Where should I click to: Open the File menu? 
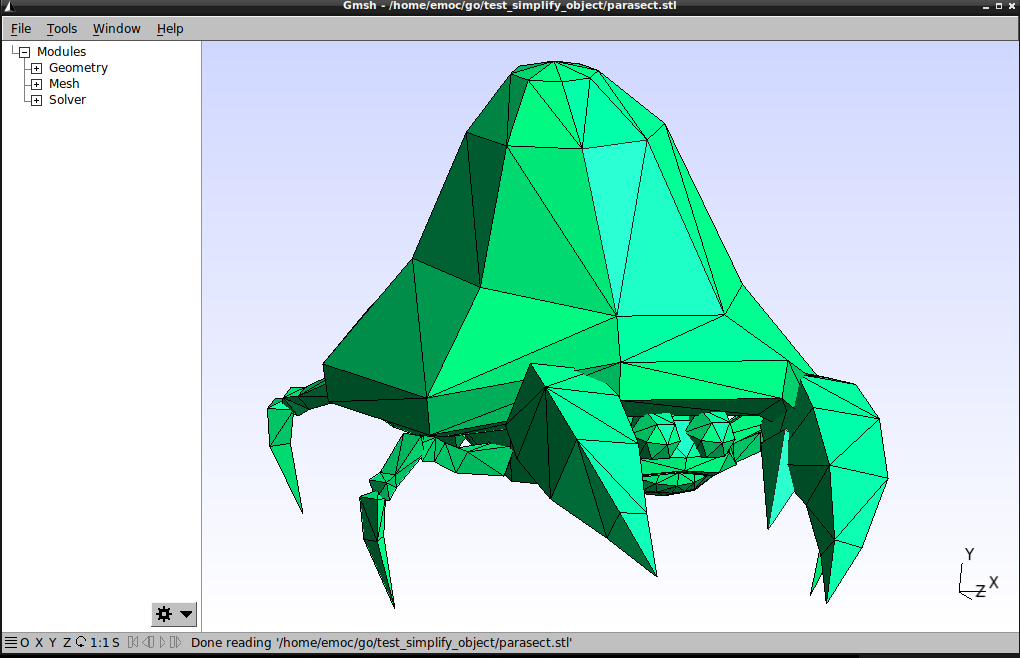click(x=21, y=28)
